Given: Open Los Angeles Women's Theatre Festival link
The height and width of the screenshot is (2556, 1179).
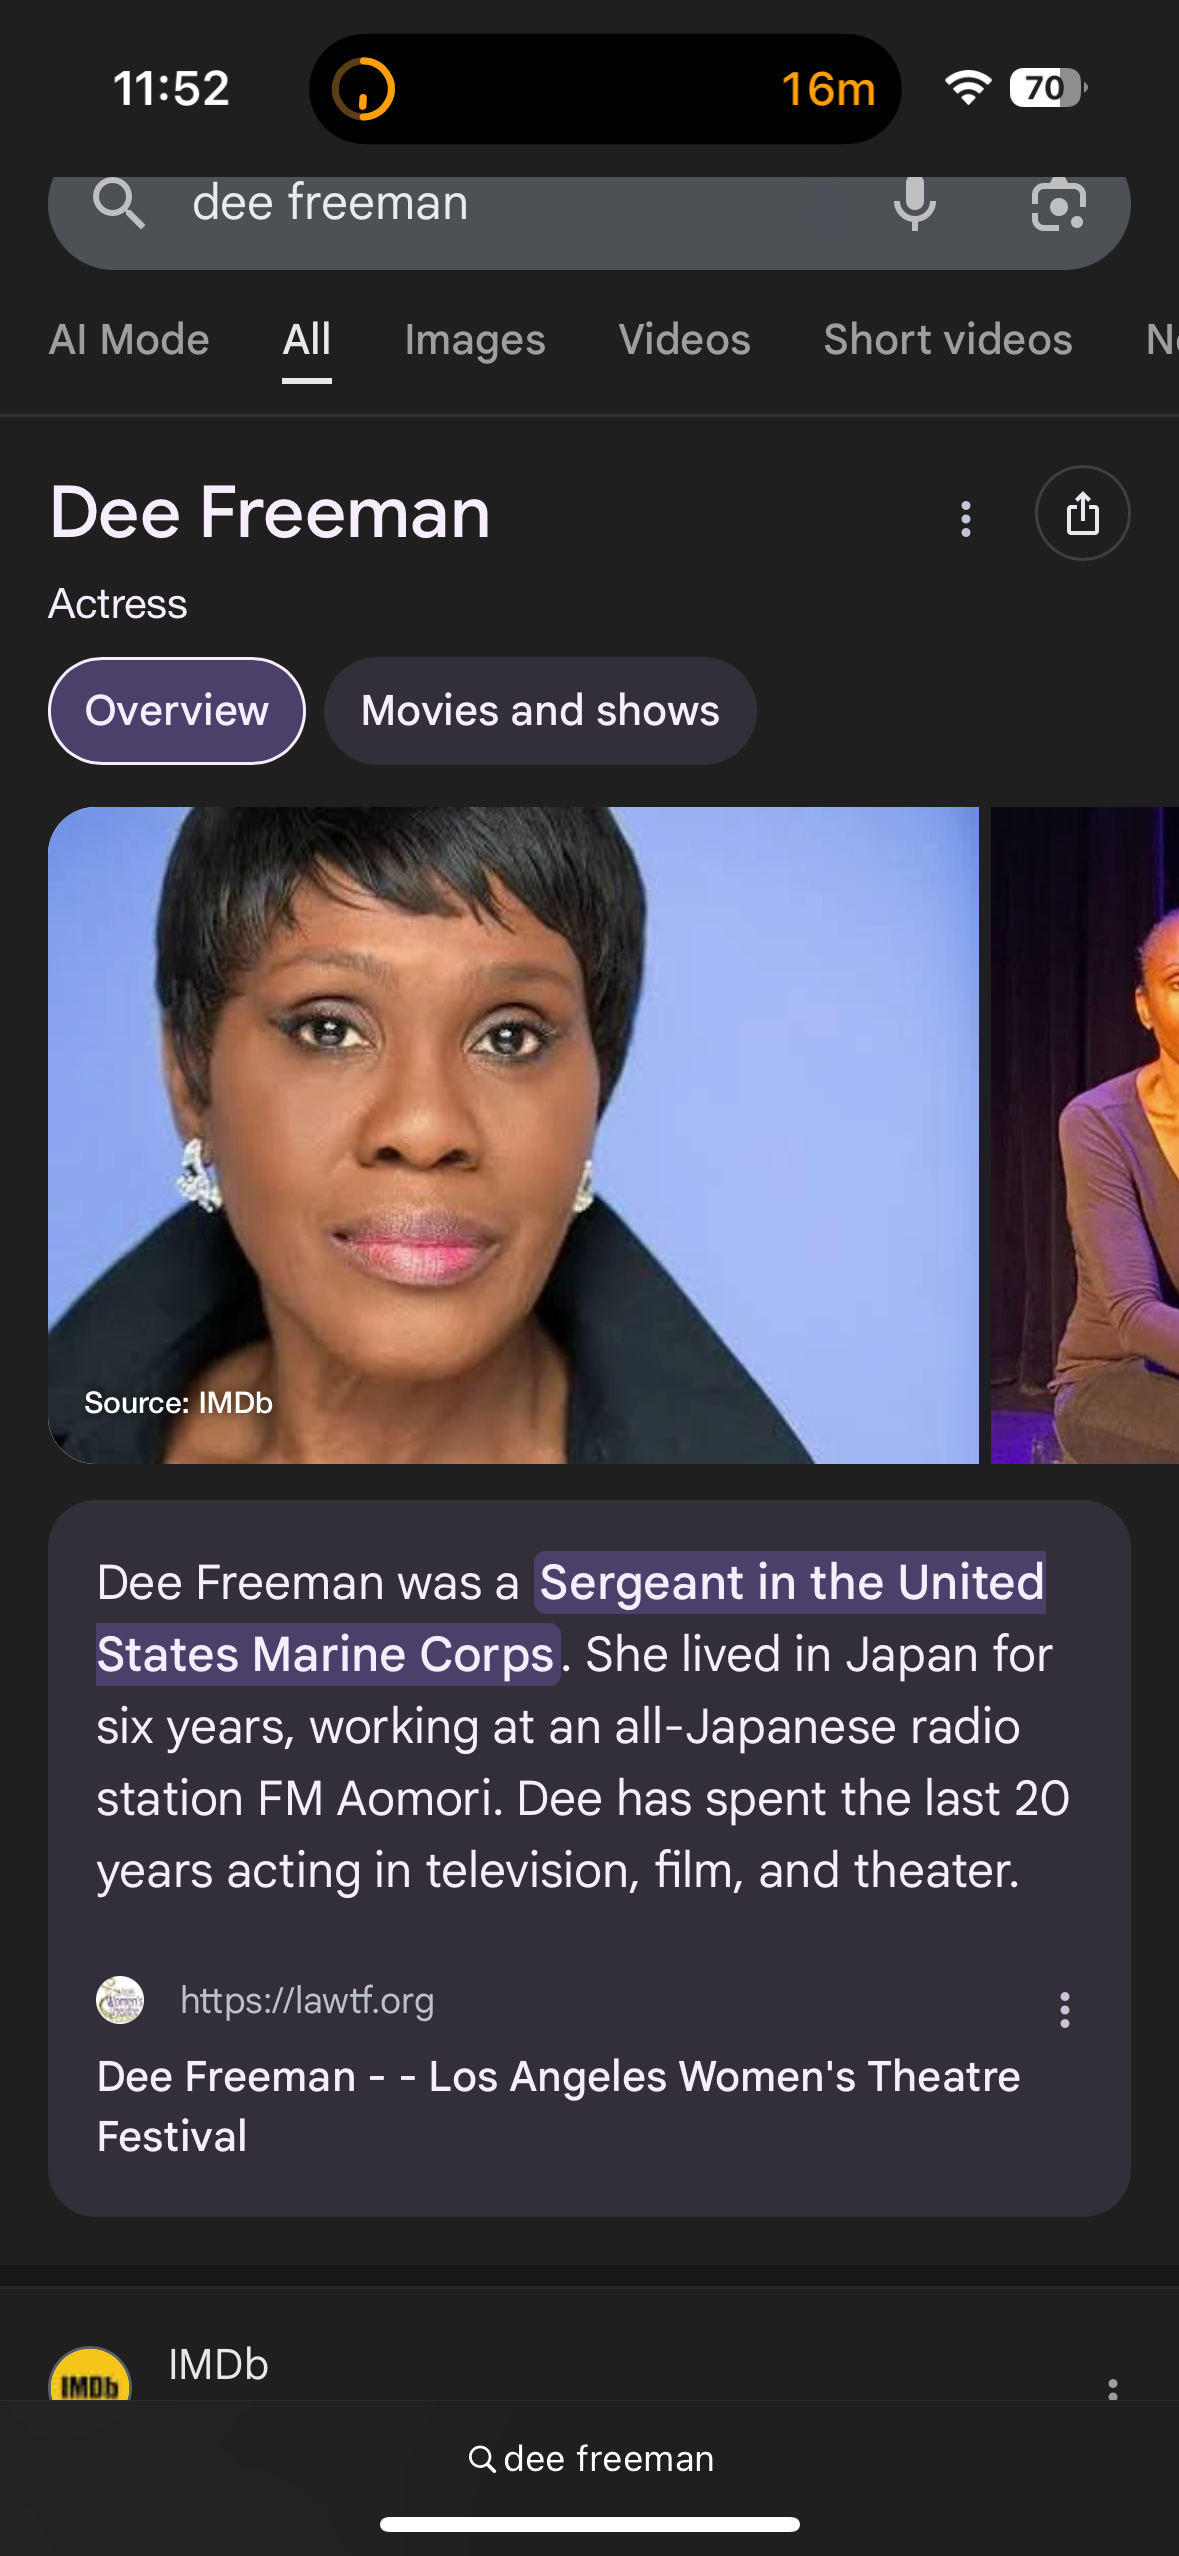Looking at the screenshot, I should coord(559,2106).
